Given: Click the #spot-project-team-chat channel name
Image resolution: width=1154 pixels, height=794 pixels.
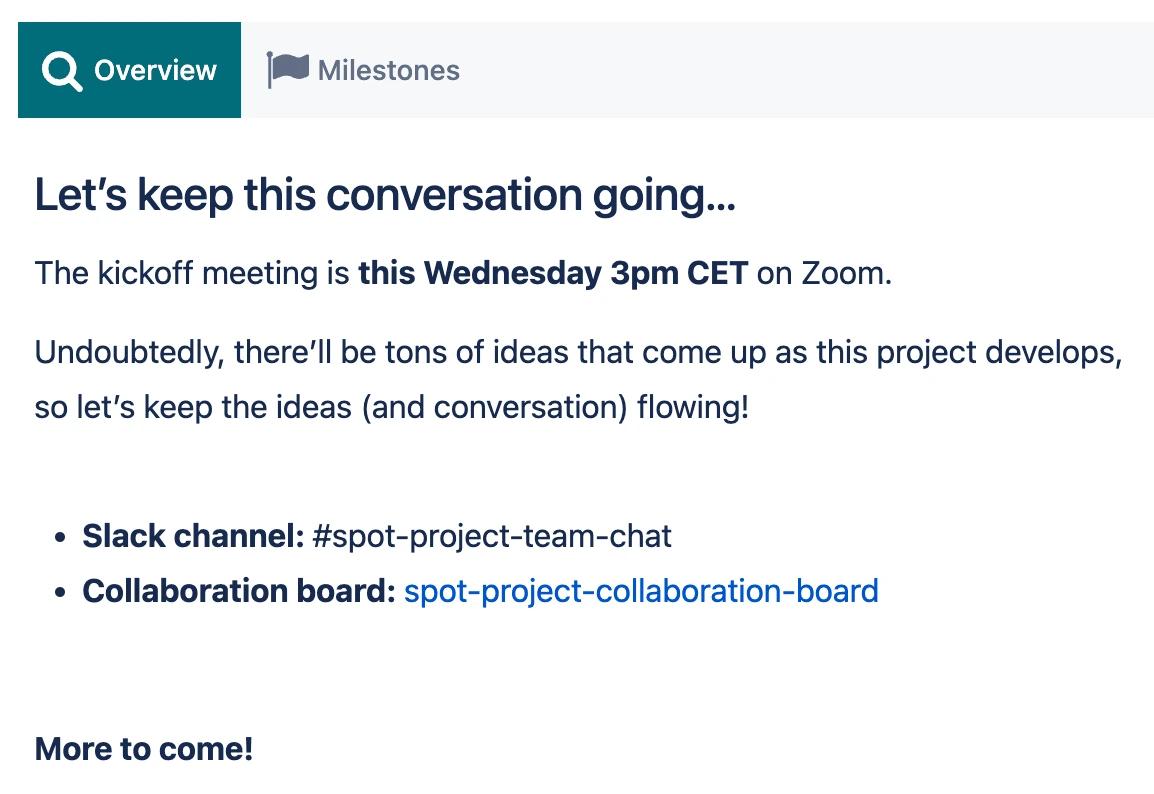Looking at the screenshot, I should 492,536.
